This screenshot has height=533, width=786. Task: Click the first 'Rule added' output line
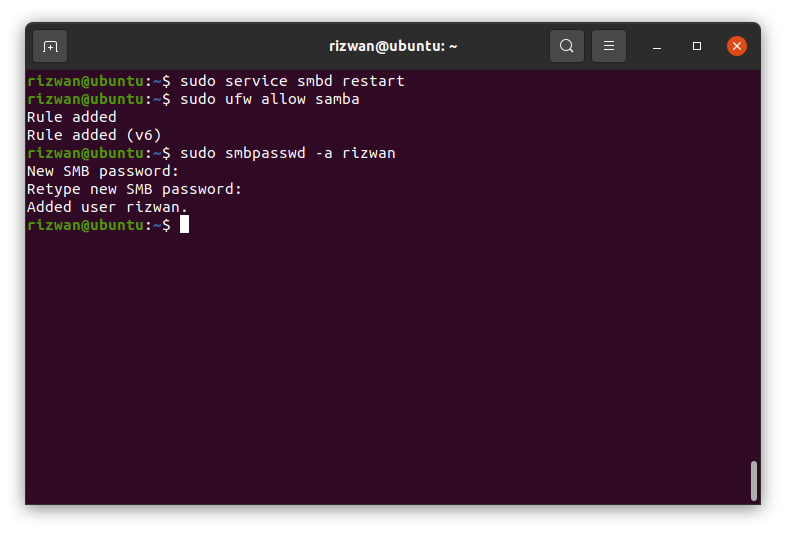click(x=72, y=117)
